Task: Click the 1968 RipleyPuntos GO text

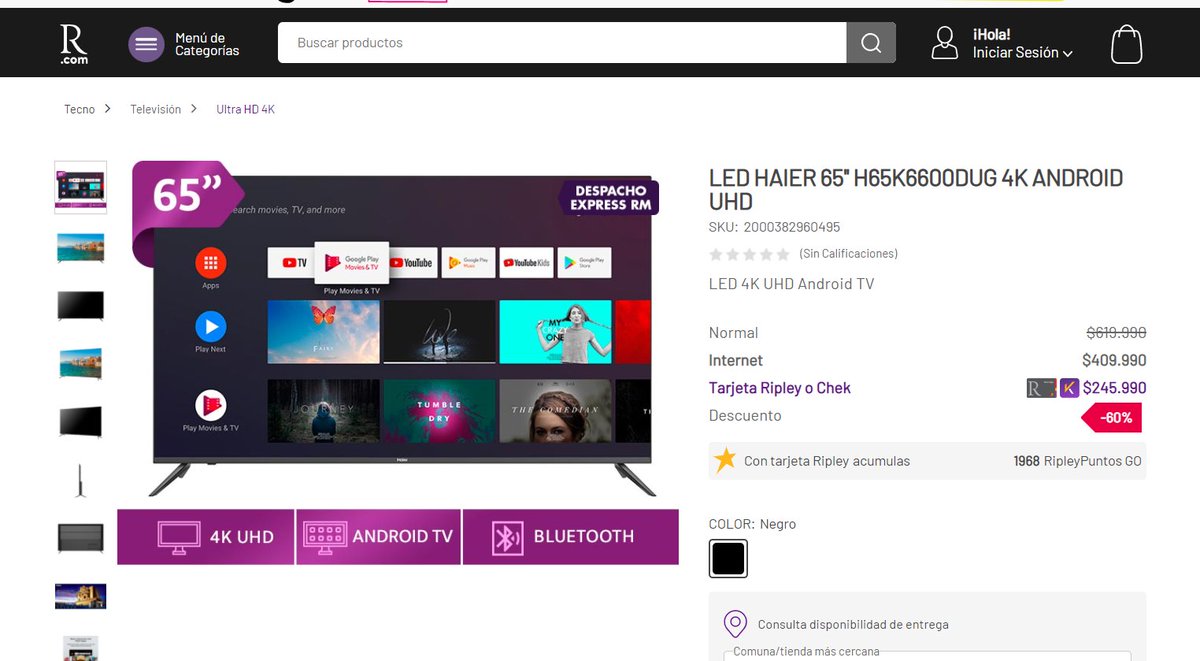Action: (1077, 461)
